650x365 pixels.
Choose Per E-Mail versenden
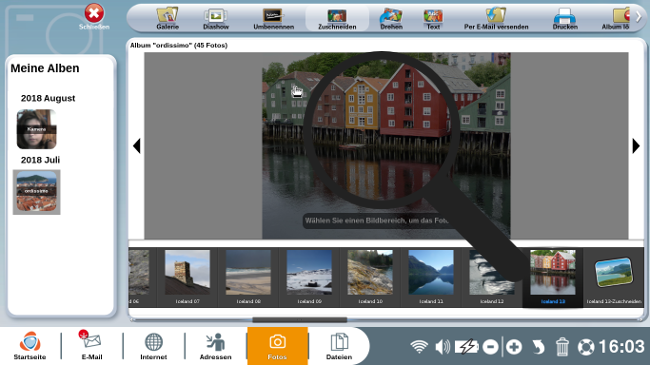click(x=496, y=19)
